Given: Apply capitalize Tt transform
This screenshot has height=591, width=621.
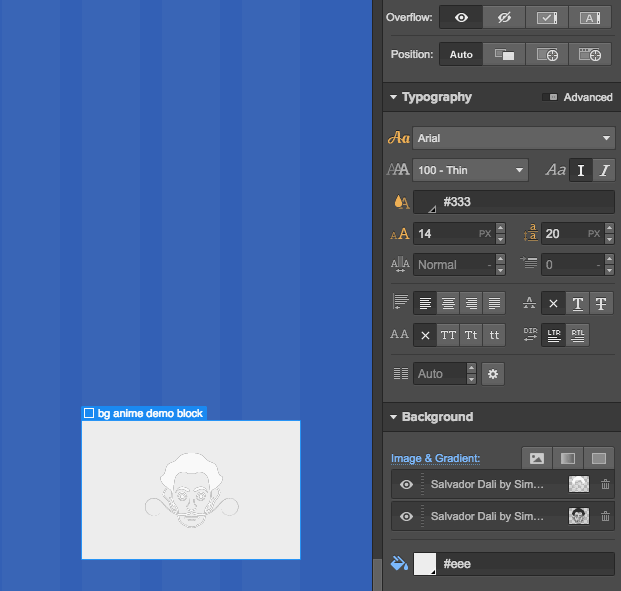Looking at the screenshot, I should click(x=471, y=335).
